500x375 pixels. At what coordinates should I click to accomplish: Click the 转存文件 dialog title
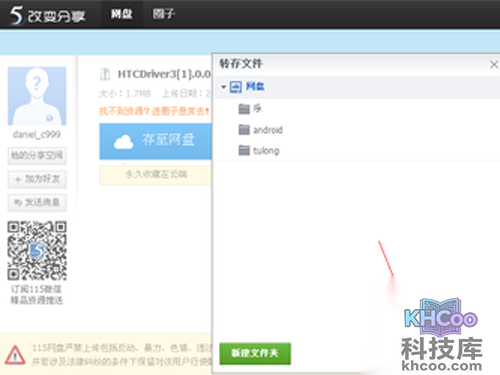241,63
